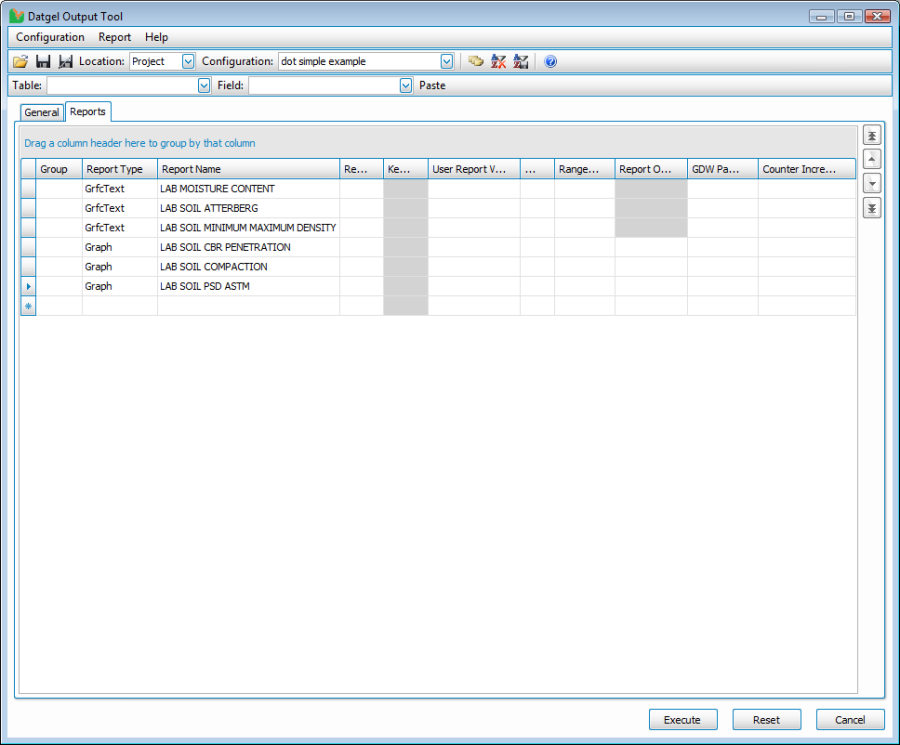The width and height of the screenshot is (900, 745).
Task: Open the Table dropdown list
Action: coord(204,86)
